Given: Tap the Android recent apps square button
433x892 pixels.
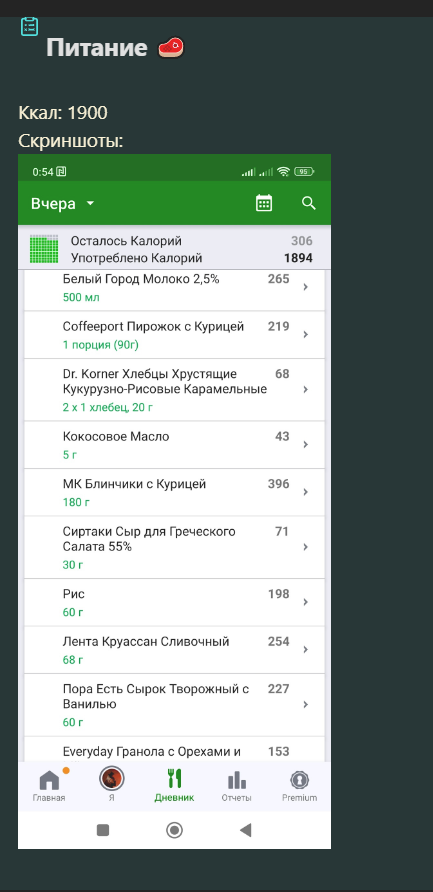Looking at the screenshot, I should pyautogui.click(x=103, y=830).
